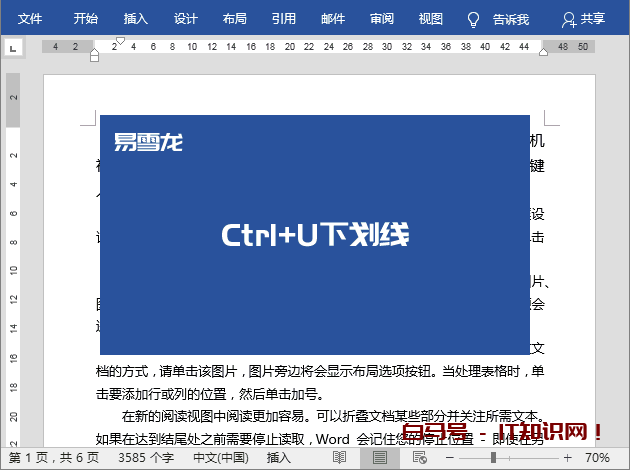Switch to Read Mode view icon
630x470 pixels.
(x=340, y=457)
